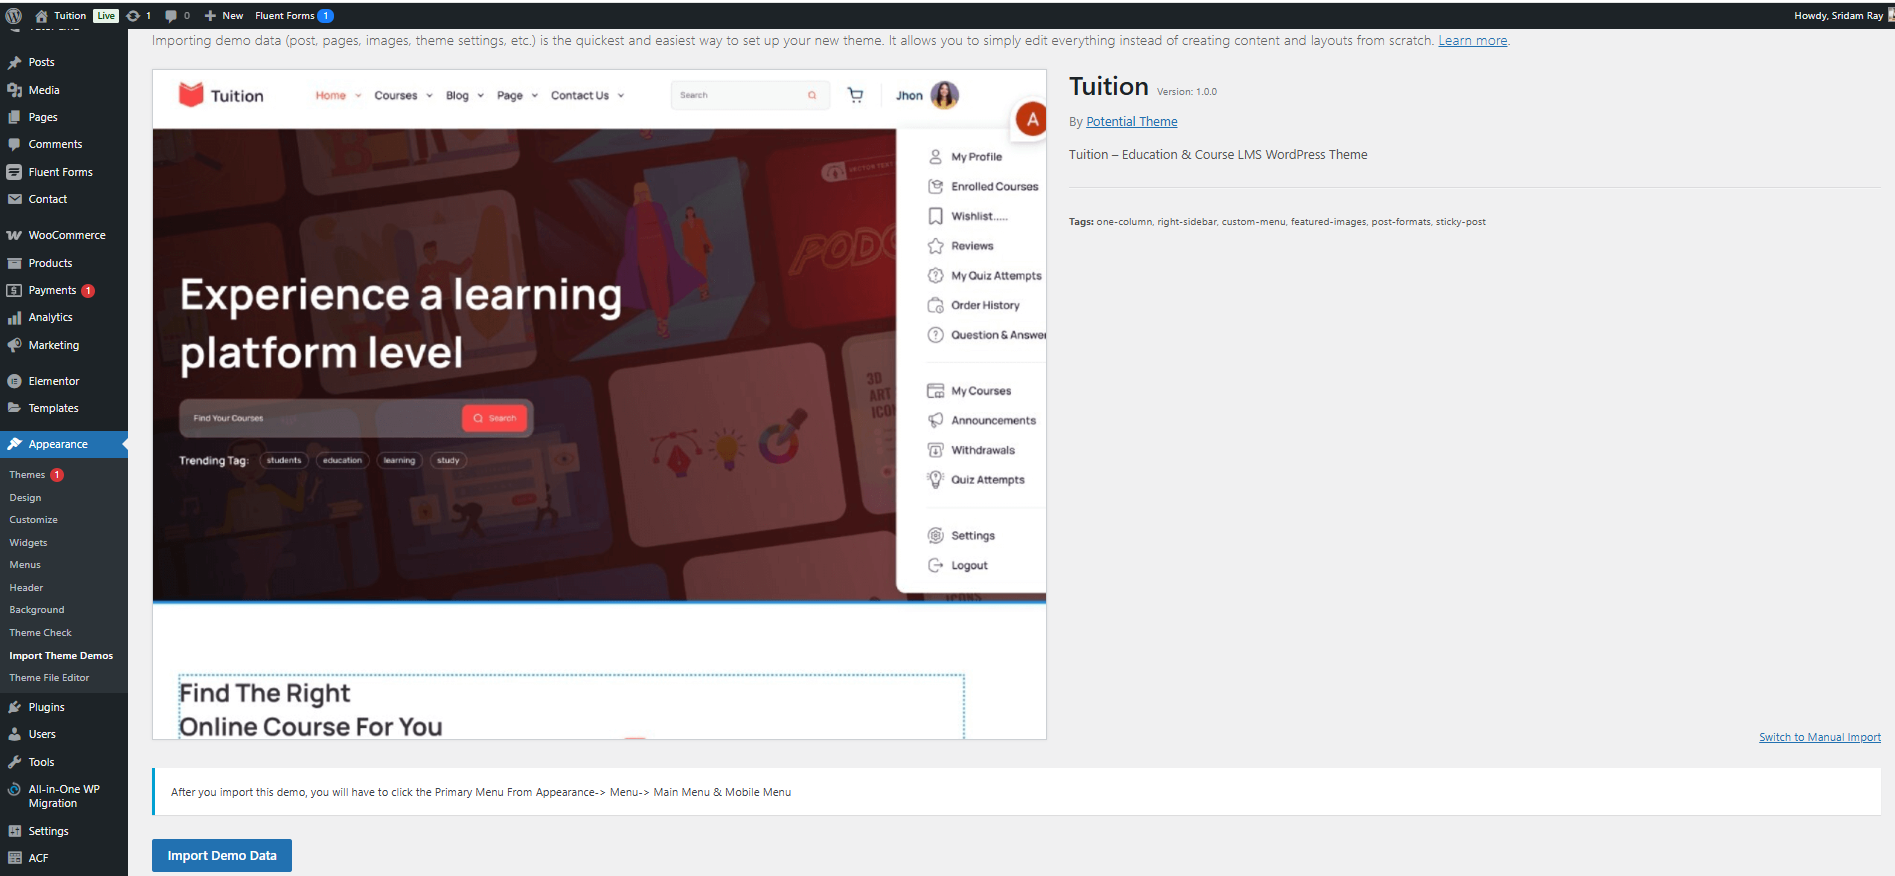Open the Plugins menu in sidebar

(x=46, y=707)
